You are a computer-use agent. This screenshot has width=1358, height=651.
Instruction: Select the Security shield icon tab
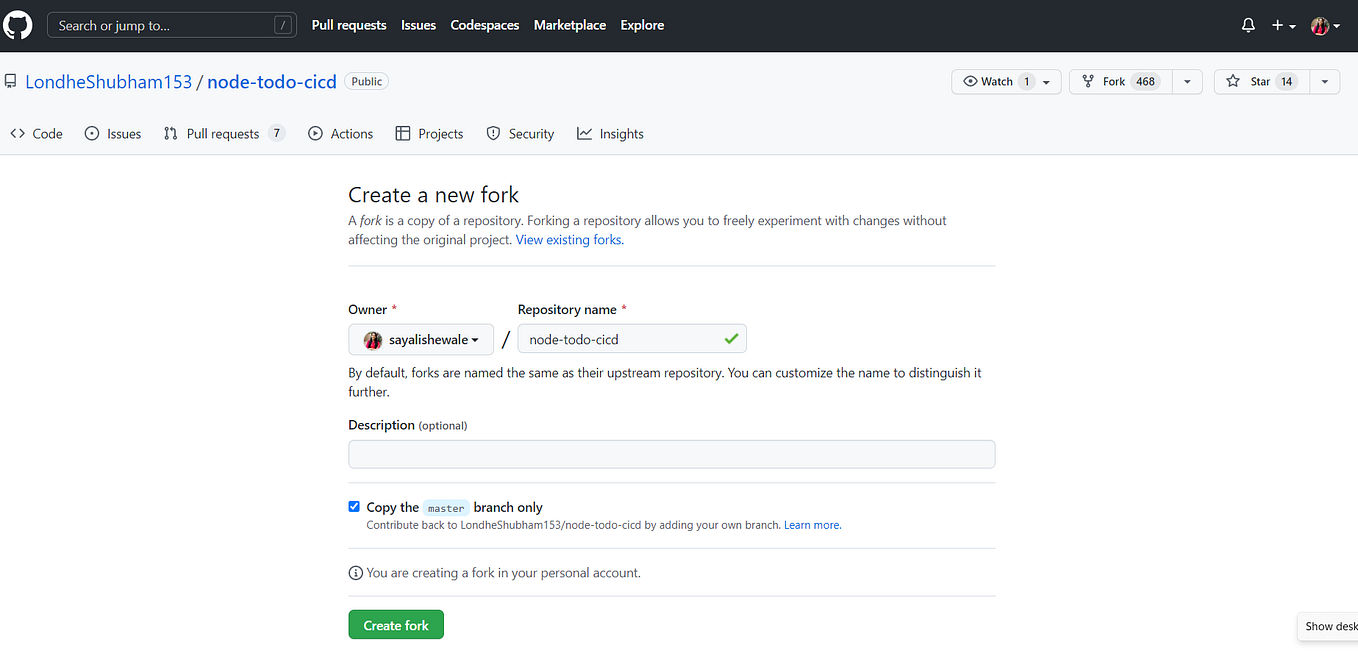click(493, 133)
